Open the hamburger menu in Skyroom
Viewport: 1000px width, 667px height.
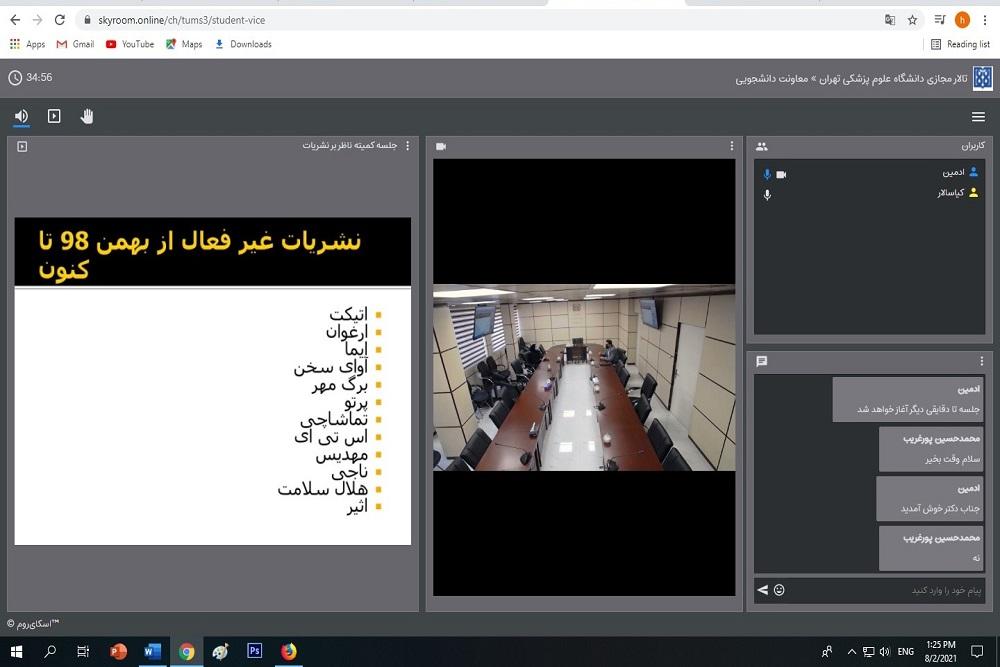tap(978, 117)
